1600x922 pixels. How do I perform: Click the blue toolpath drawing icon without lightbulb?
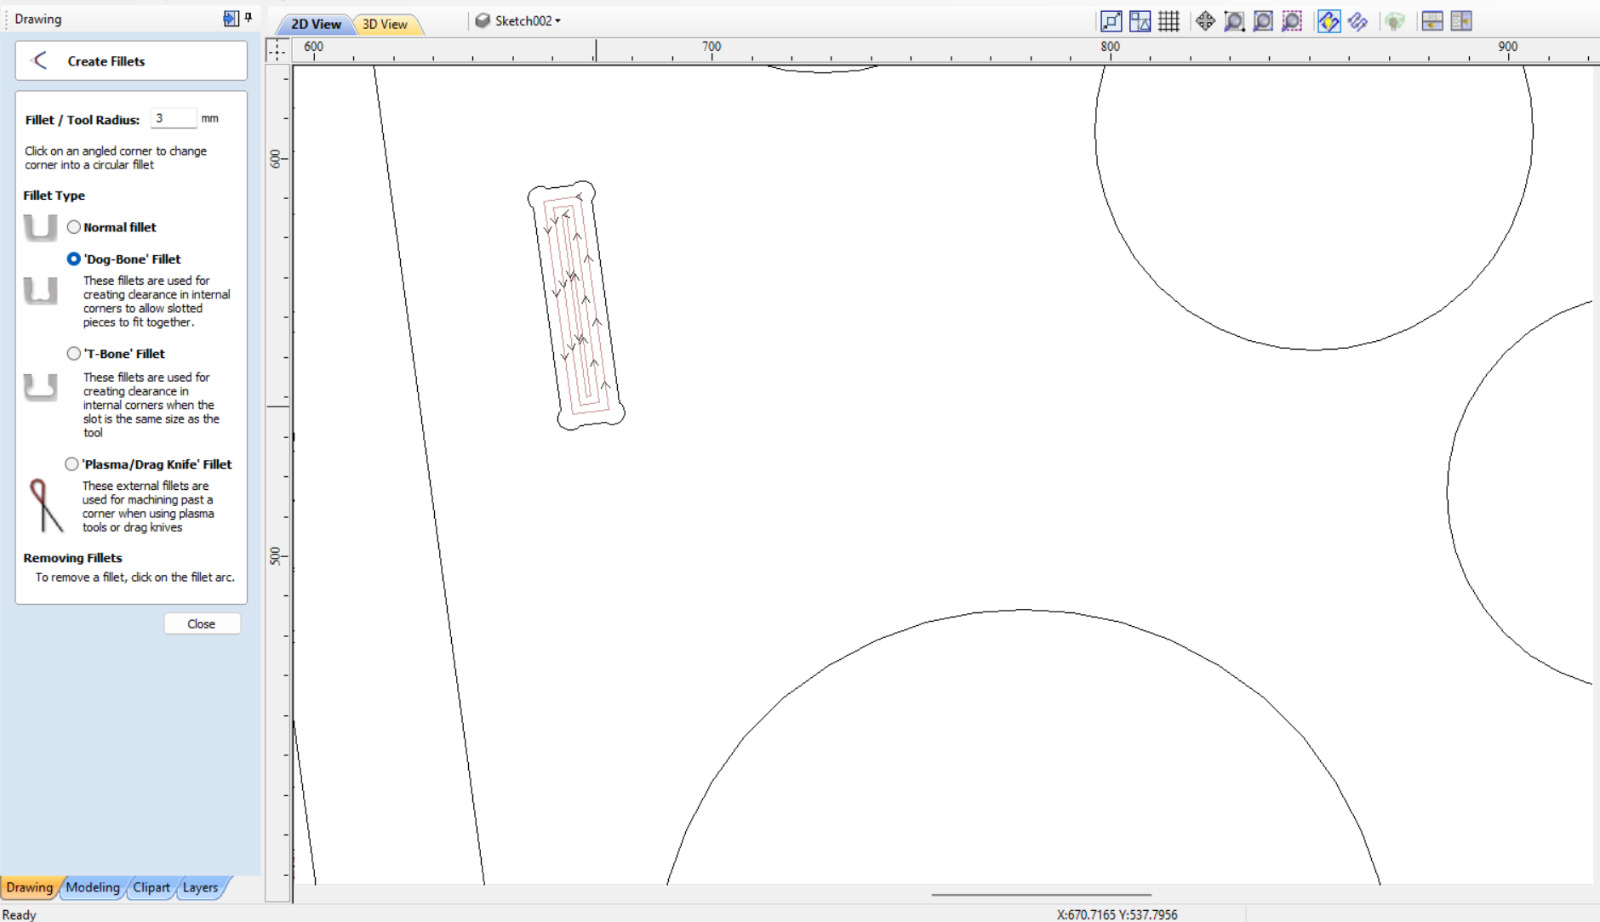[1358, 21]
